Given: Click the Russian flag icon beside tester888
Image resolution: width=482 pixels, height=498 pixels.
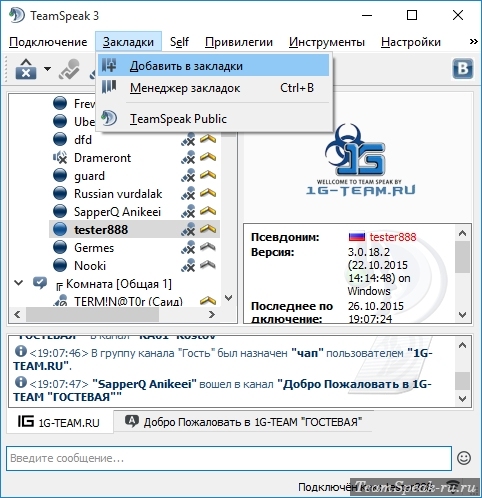Looking at the screenshot, I should pos(357,237).
